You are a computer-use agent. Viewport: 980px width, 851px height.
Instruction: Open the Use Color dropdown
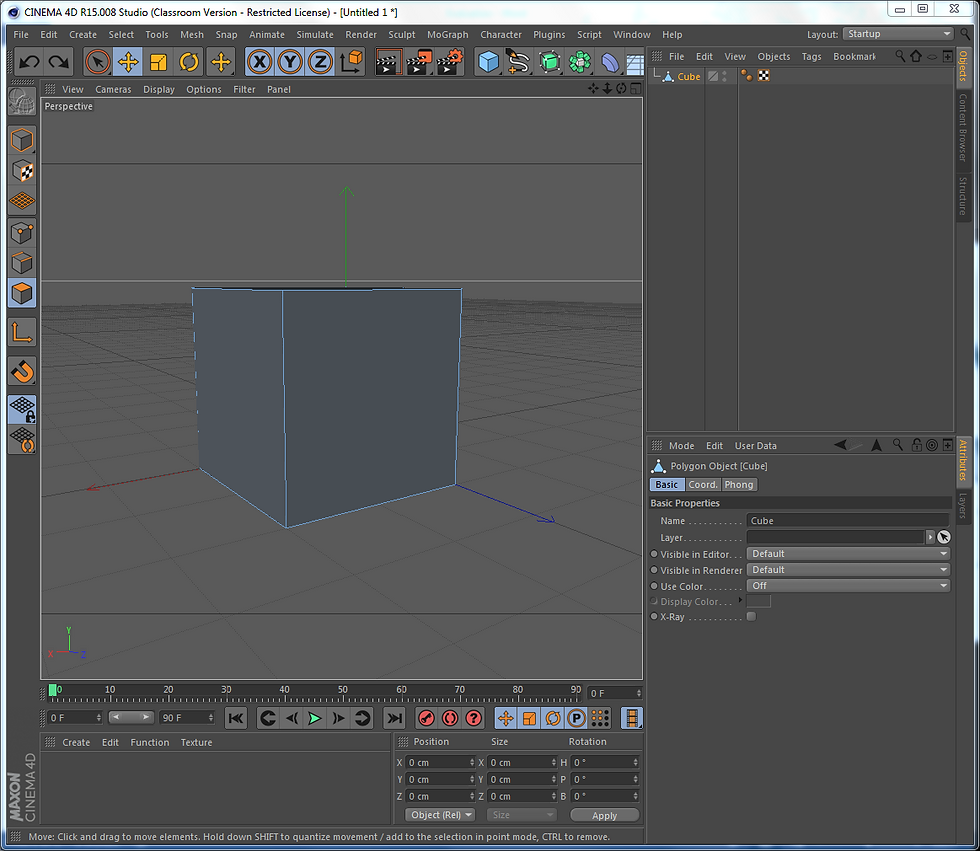(848, 585)
